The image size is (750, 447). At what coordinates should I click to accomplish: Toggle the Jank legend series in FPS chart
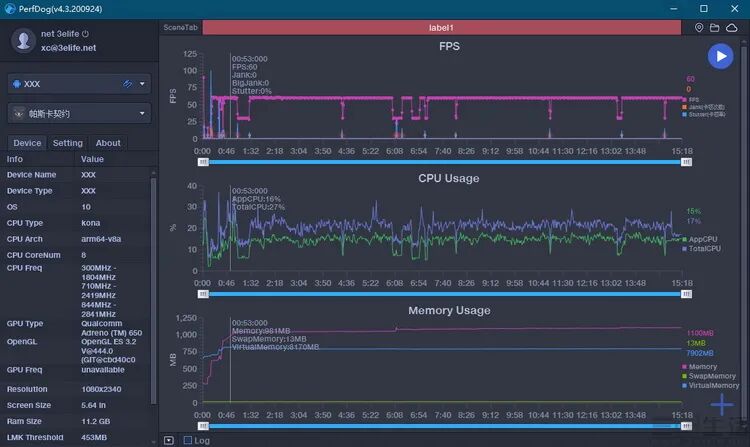tap(703, 107)
